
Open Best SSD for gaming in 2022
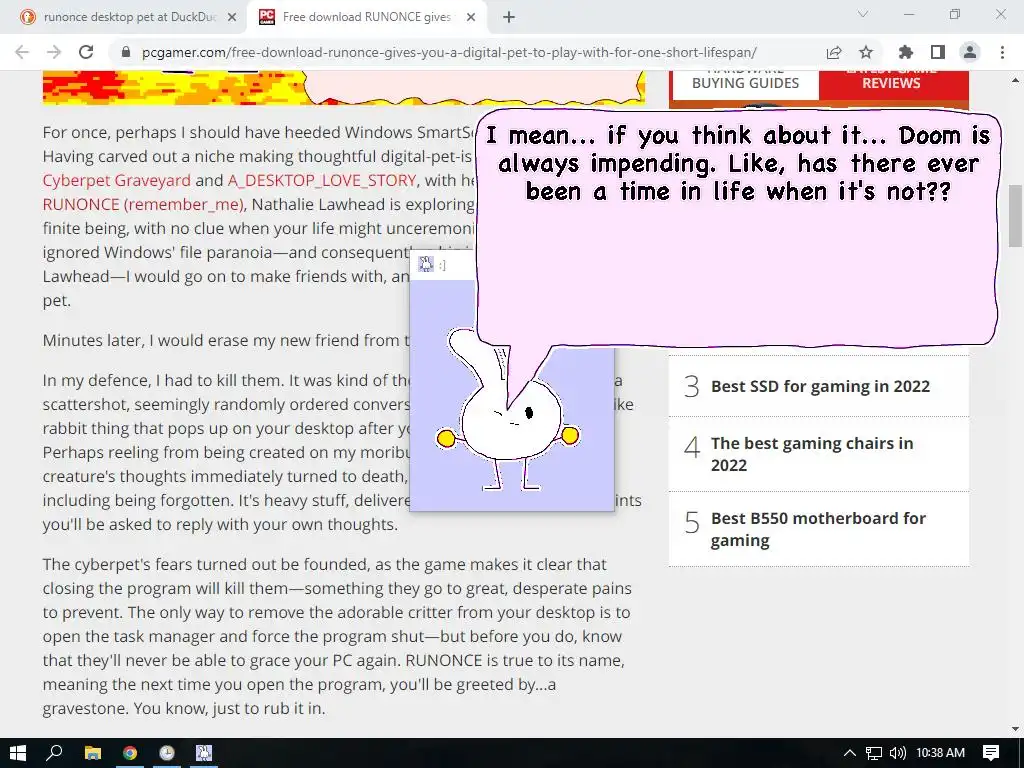coord(820,387)
